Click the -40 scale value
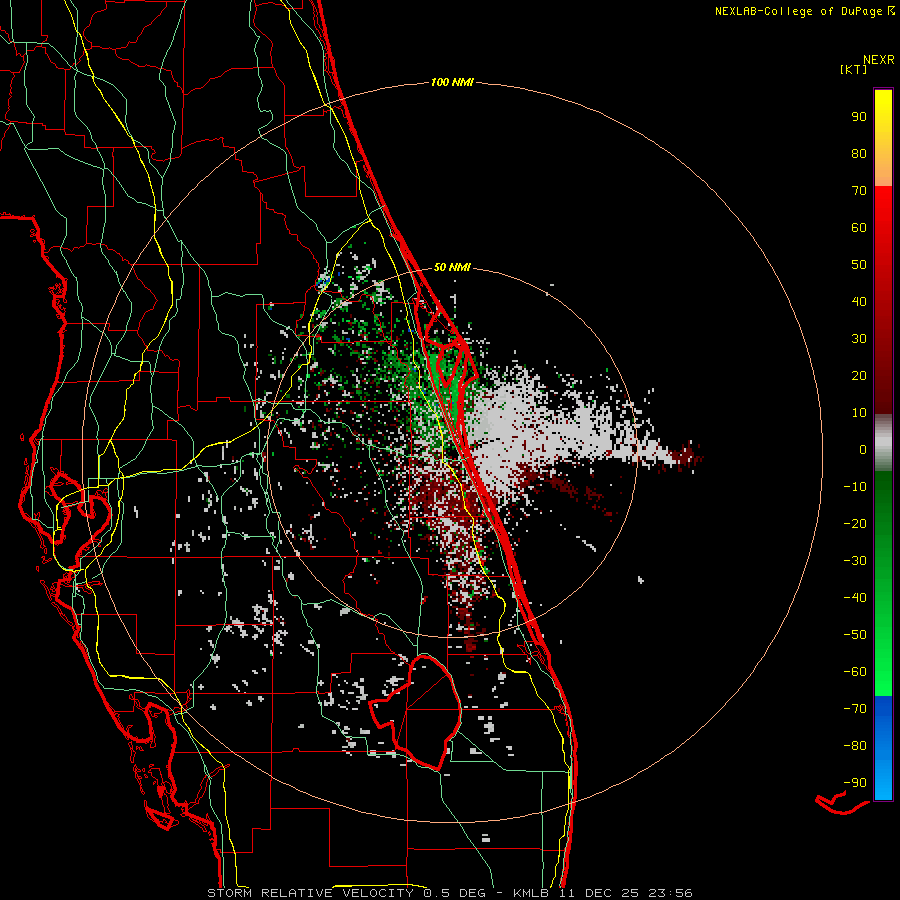 pos(855,598)
